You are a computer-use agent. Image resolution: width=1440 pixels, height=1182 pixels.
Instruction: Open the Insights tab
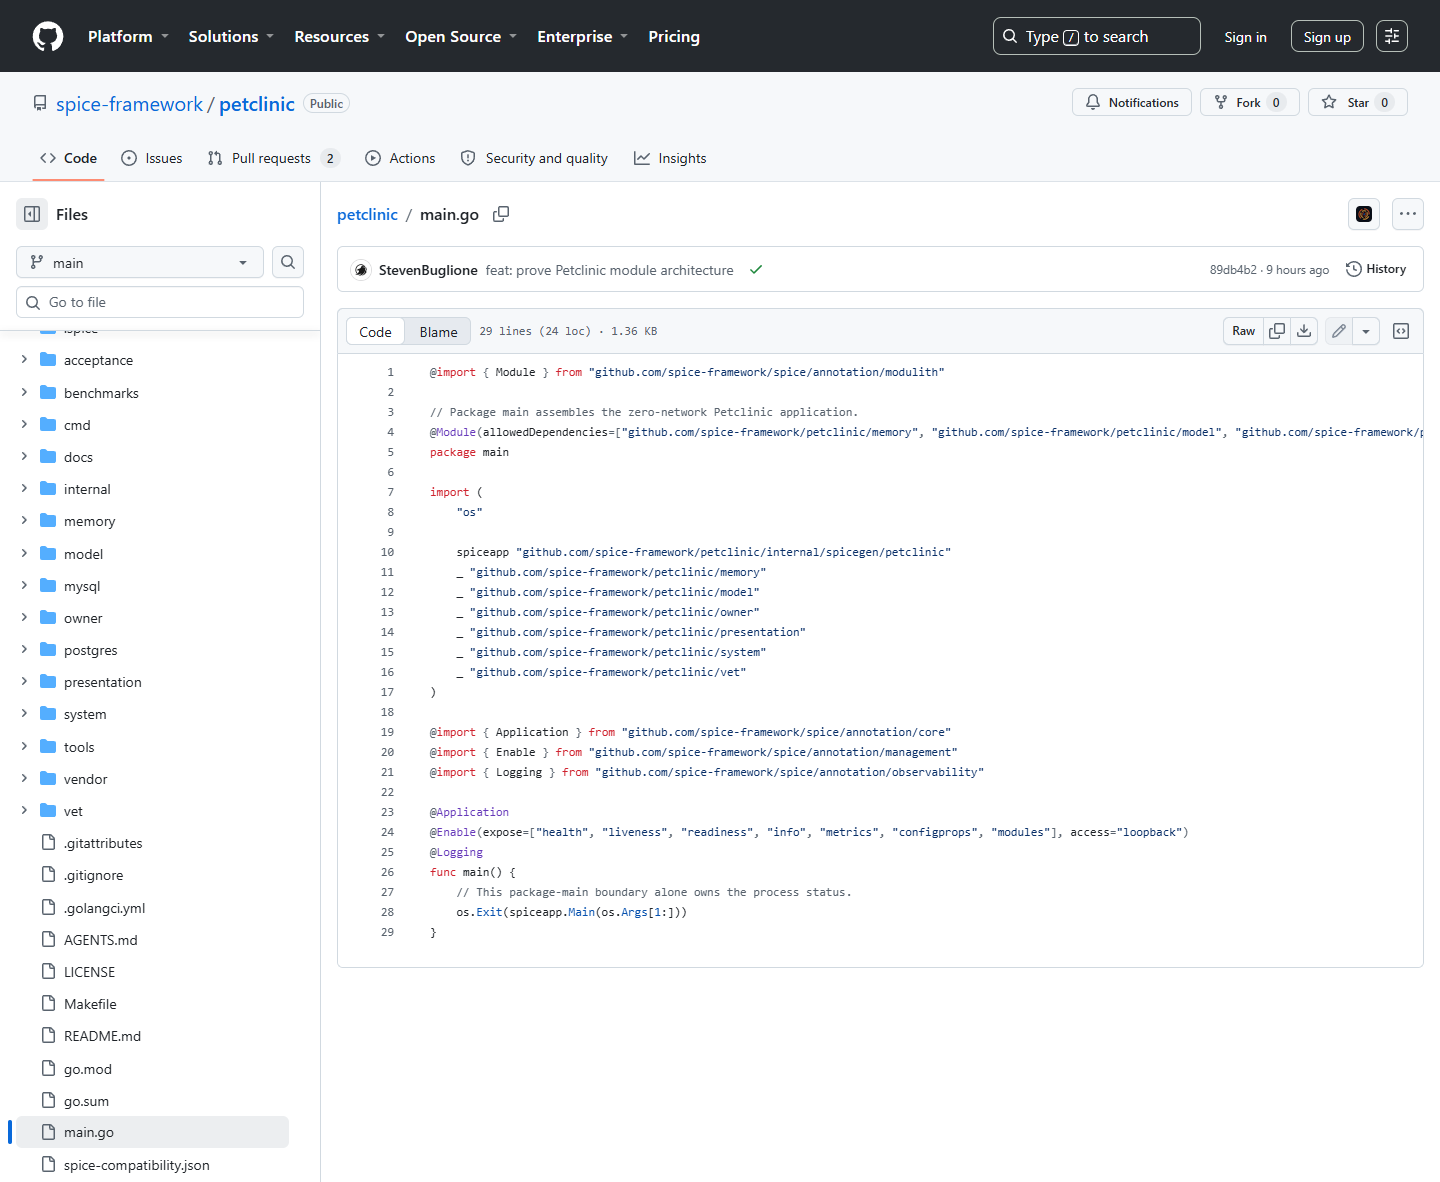pos(670,158)
